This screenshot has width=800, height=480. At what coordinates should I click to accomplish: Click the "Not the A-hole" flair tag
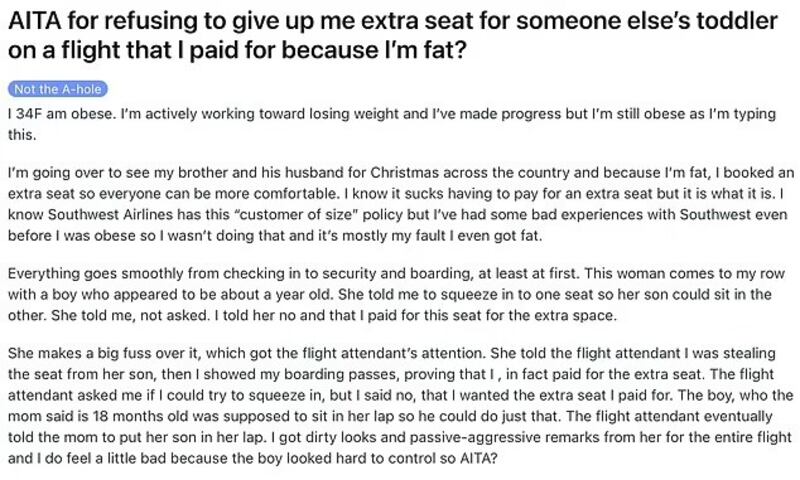(x=56, y=89)
